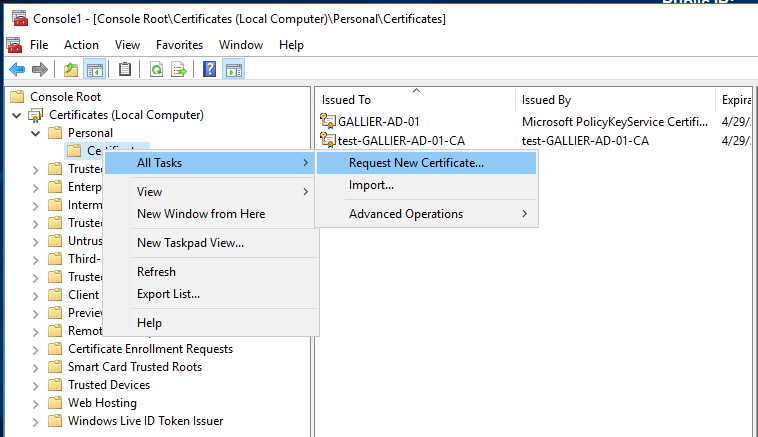Screen dimensions: 758x437
Task: Click Certificate Enrollment Requests folder icon
Action: (x=55, y=349)
